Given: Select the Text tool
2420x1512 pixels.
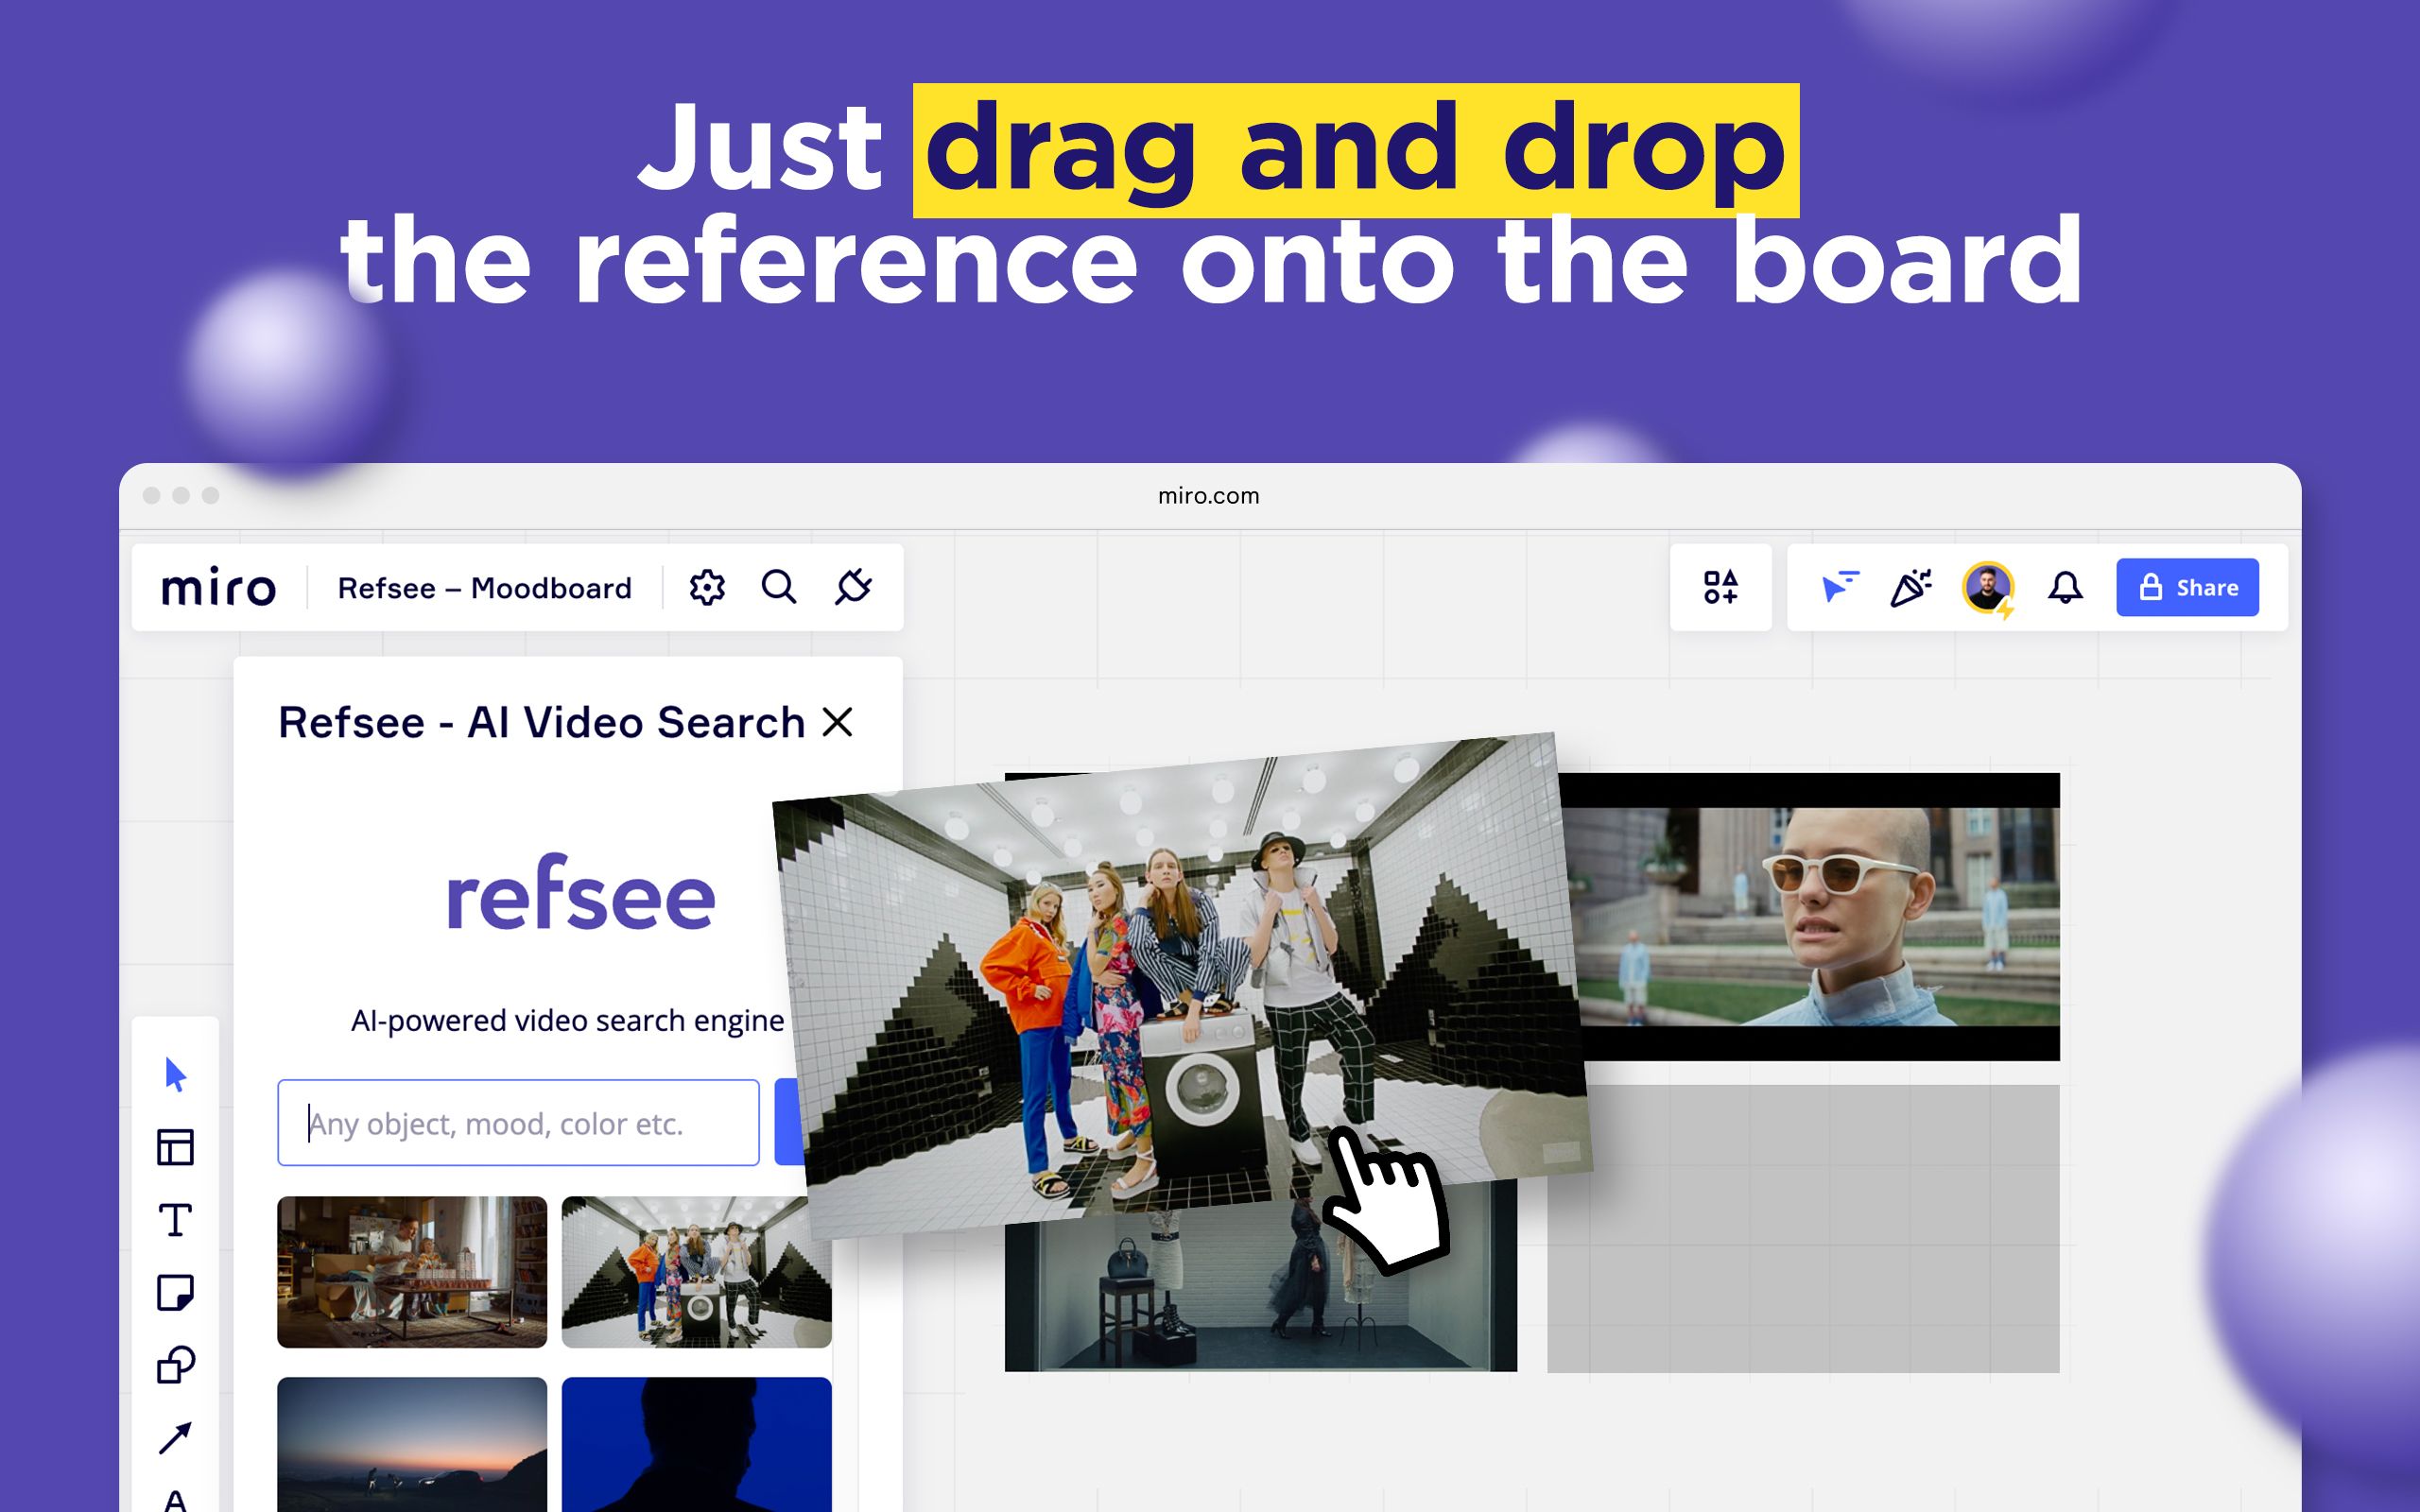Looking at the screenshot, I should (175, 1220).
